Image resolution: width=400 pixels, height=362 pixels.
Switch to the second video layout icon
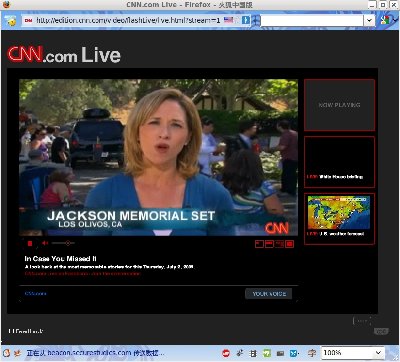[x=269, y=244]
